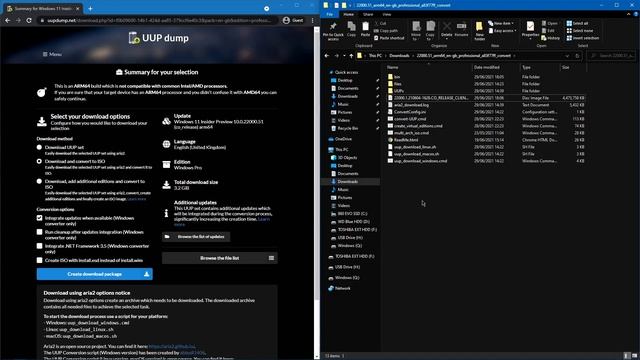
Task: Toggle Run cleanup after updates integration checkbox
Action: 39,232
